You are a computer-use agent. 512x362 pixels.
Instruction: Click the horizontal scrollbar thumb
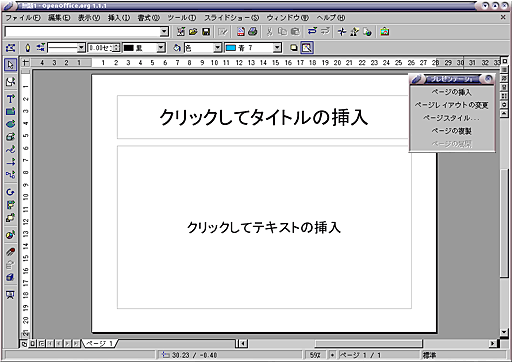(x=368, y=343)
